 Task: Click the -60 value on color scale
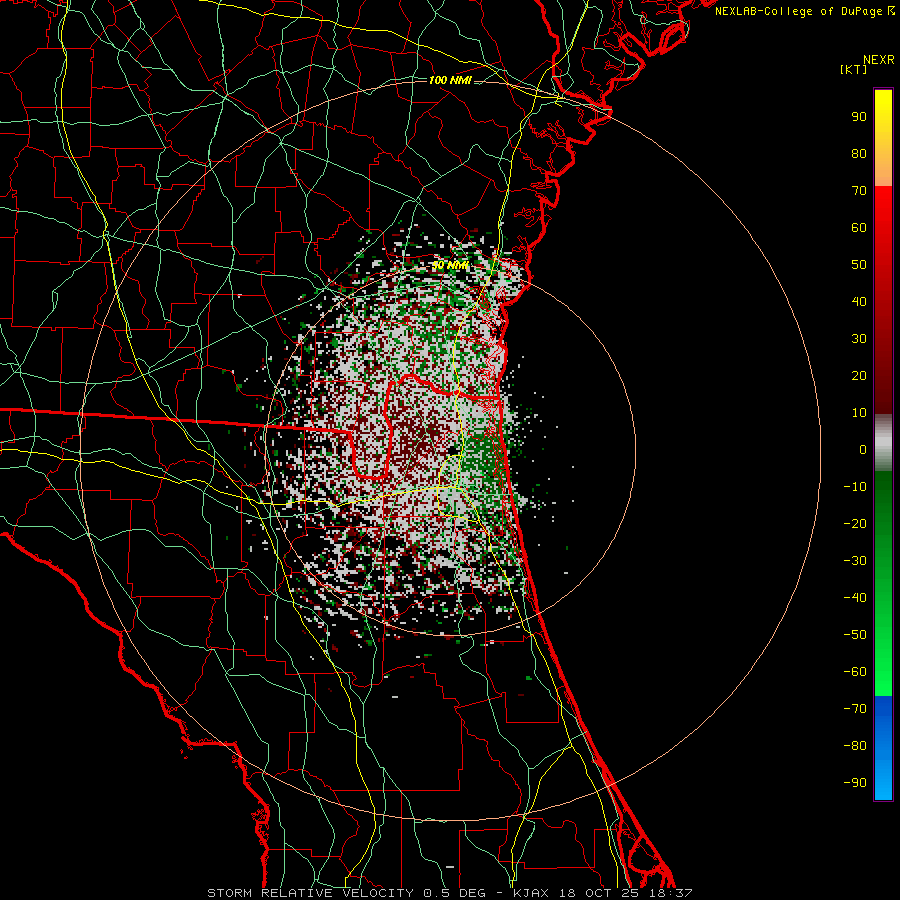(855, 672)
